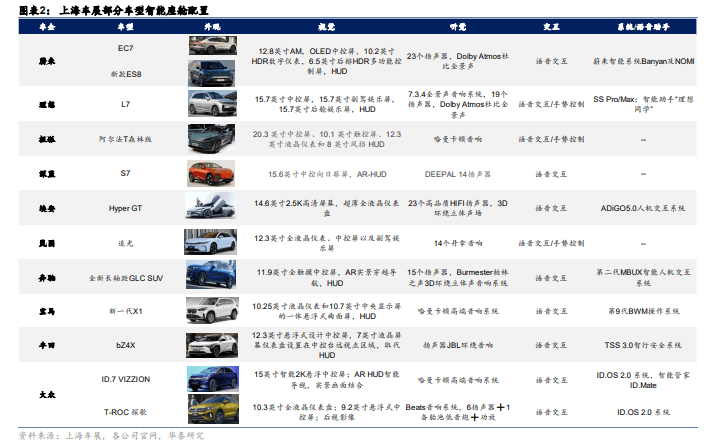This screenshot has height=446, width=726.
Task: Select the 15英寸智能2K悬浮中控屏 description
Action: coord(326,379)
